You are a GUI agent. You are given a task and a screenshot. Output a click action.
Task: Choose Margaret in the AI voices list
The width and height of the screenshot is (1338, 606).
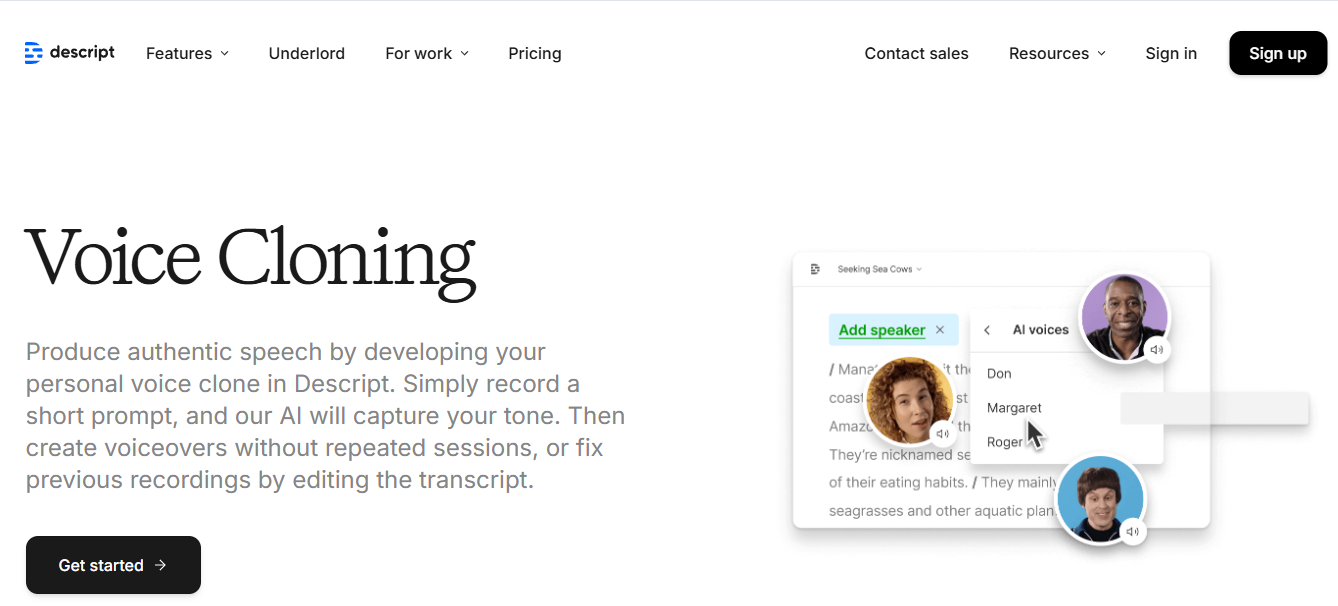click(x=1014, y=407)
